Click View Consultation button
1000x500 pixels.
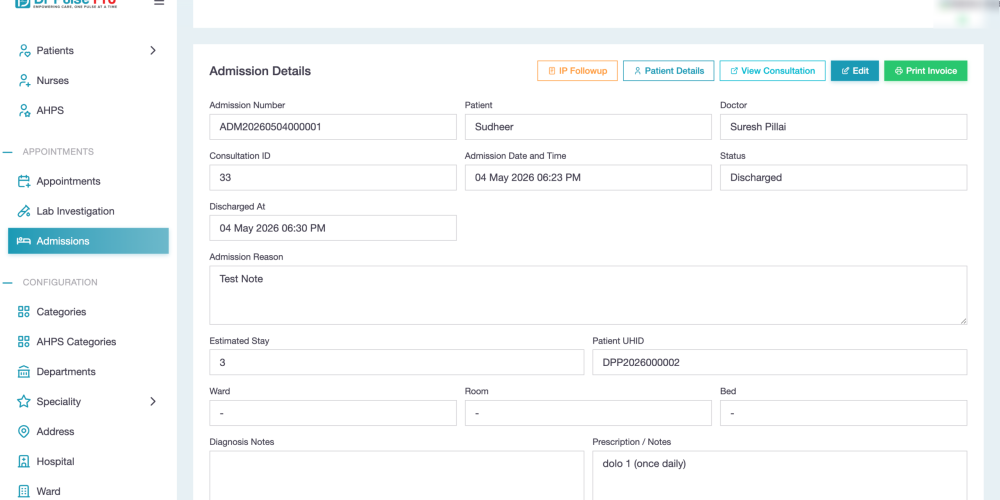click(x=772, y=71)
